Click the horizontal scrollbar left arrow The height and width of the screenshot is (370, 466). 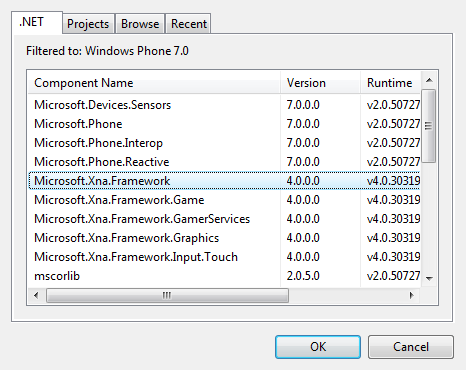pyautogui.click(x=36, y=295)
